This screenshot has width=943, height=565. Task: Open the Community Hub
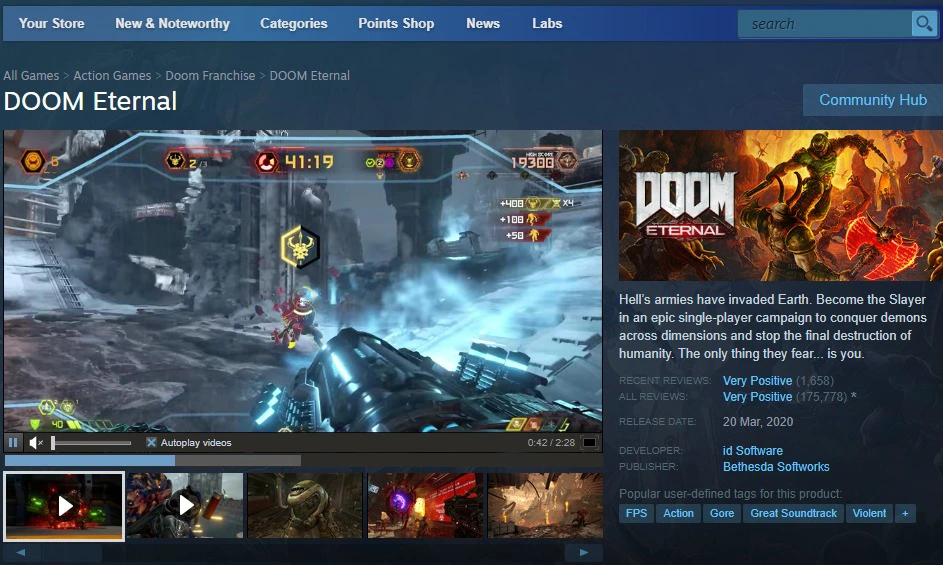coord(873,100)
